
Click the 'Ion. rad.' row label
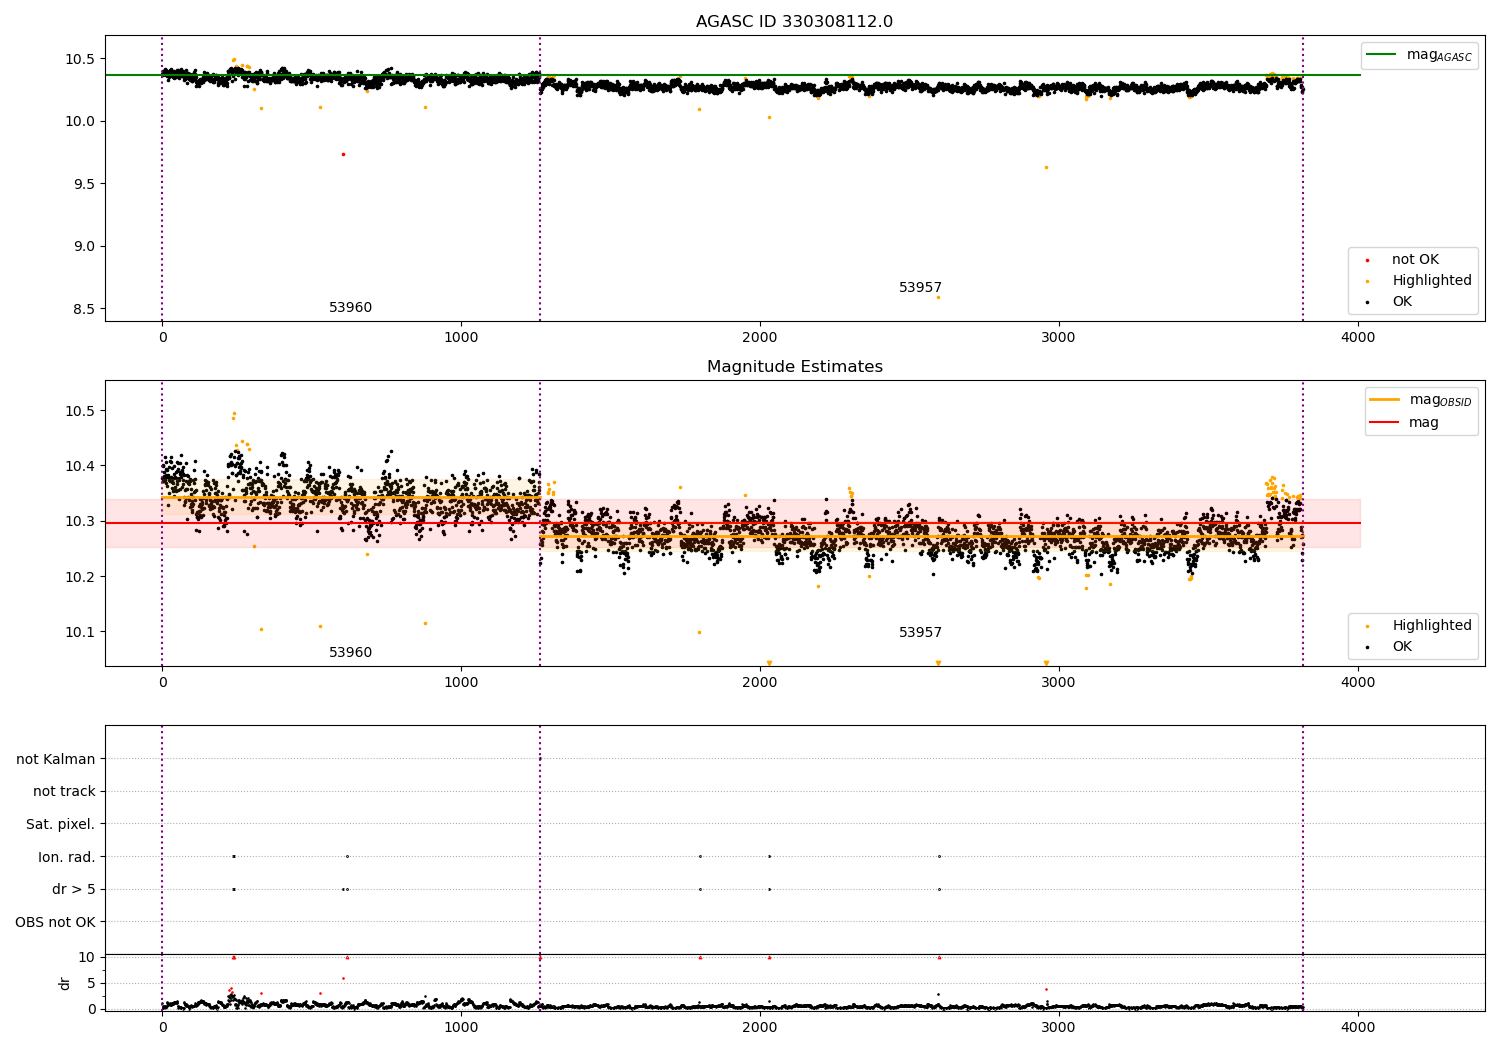pyautogui.click(x=66, y=857)
